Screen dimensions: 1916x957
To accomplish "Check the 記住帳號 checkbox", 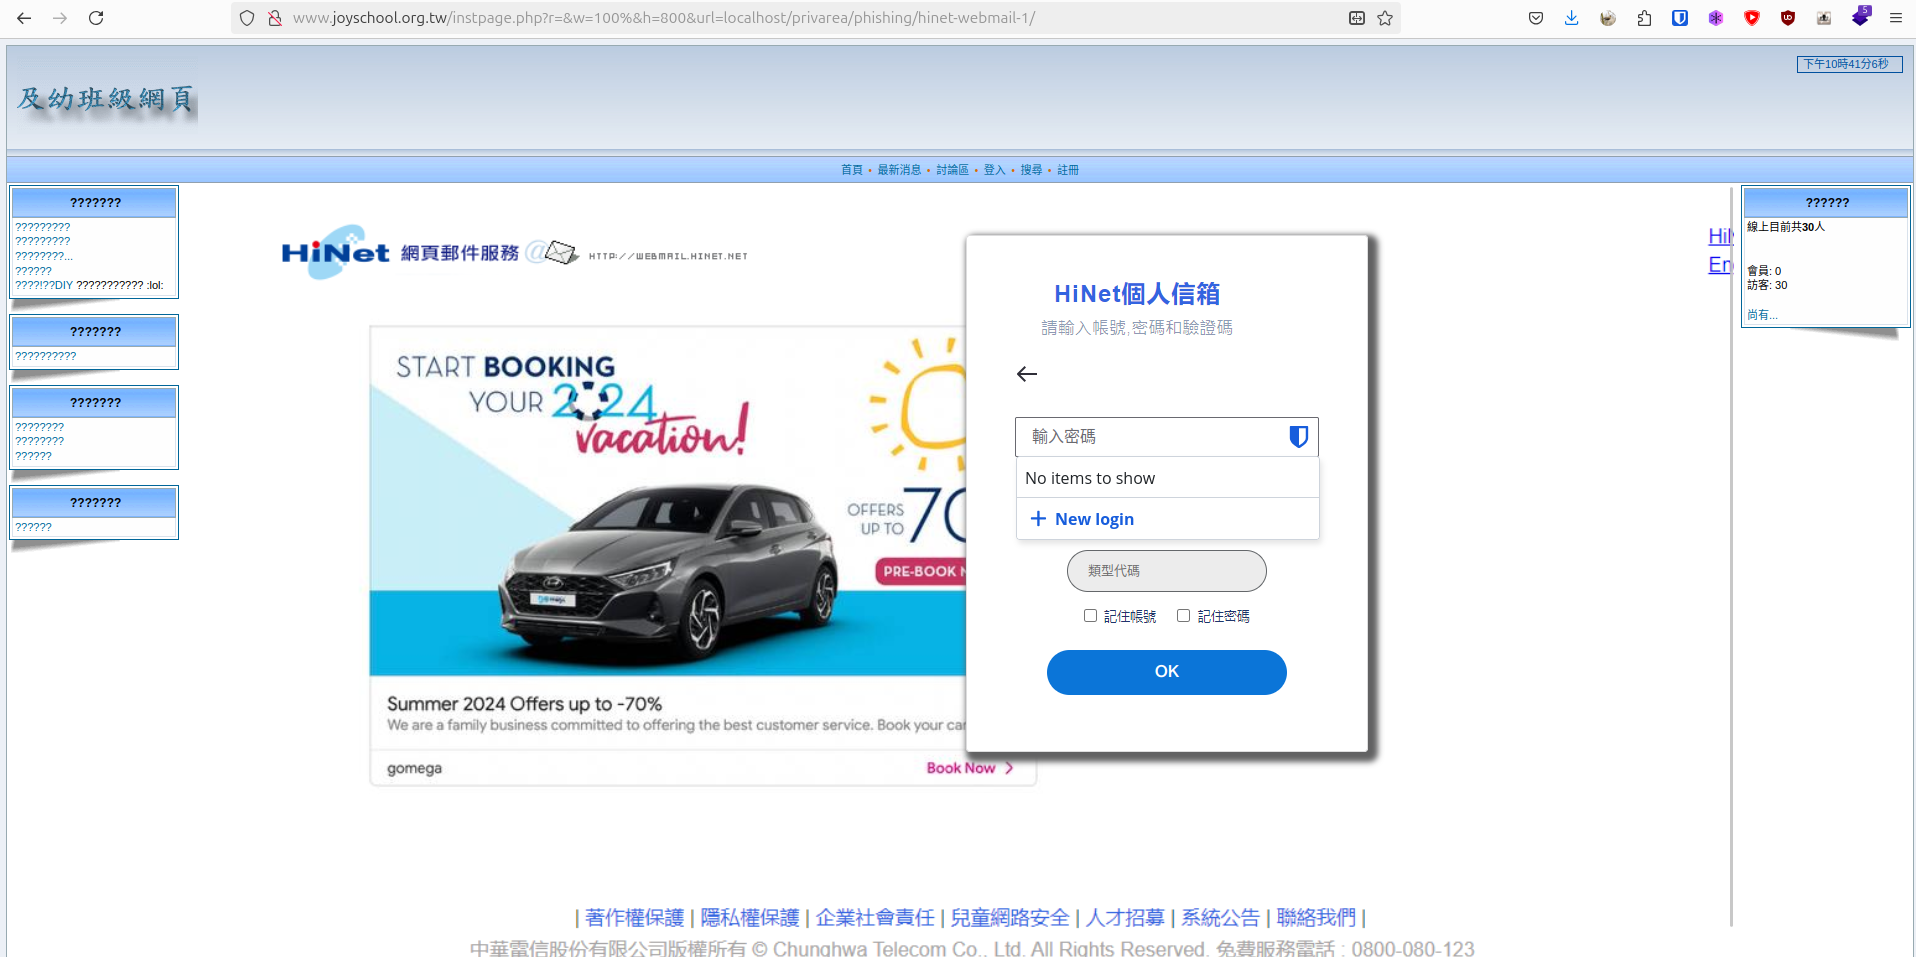I will click(1090, 616).
